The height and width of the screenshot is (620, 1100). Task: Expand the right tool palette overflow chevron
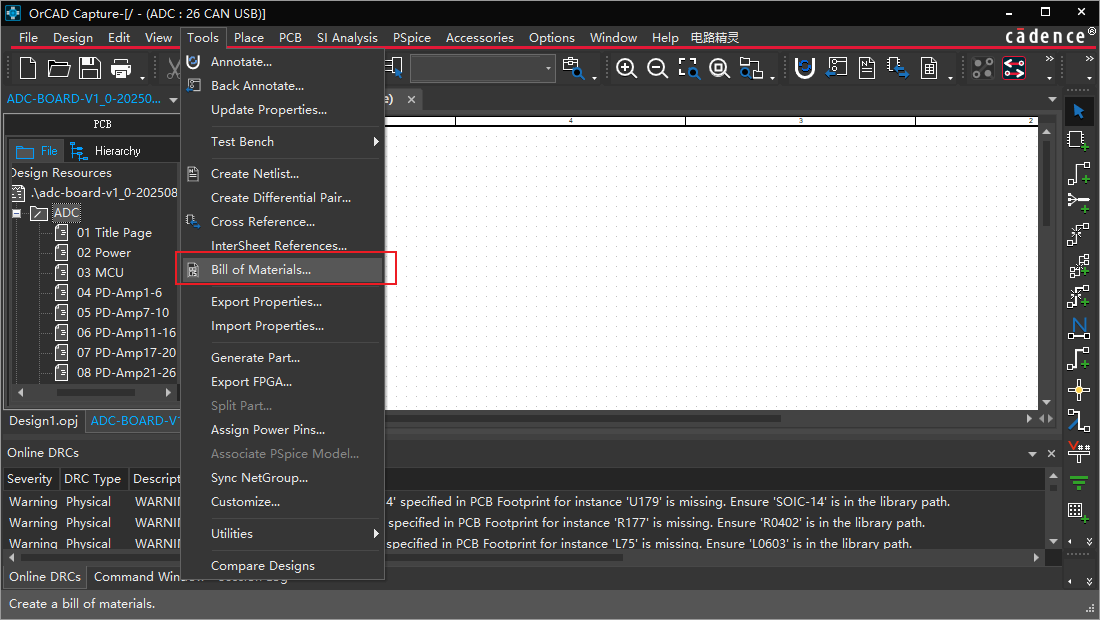pyautogui.click(x=1089, y=541)
